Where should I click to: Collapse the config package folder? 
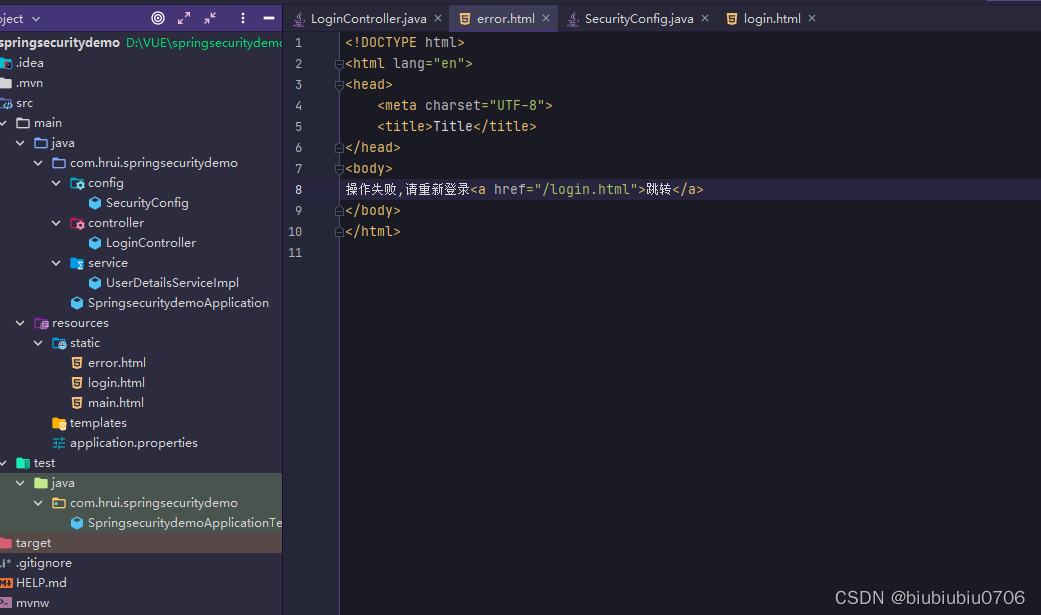(57, 183)
